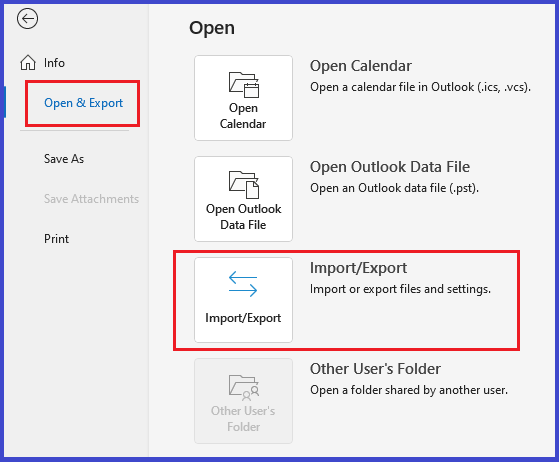Screen dimensions: 559x462
Task: Click the Open Calendar heading text
Action: click(360, 66)
